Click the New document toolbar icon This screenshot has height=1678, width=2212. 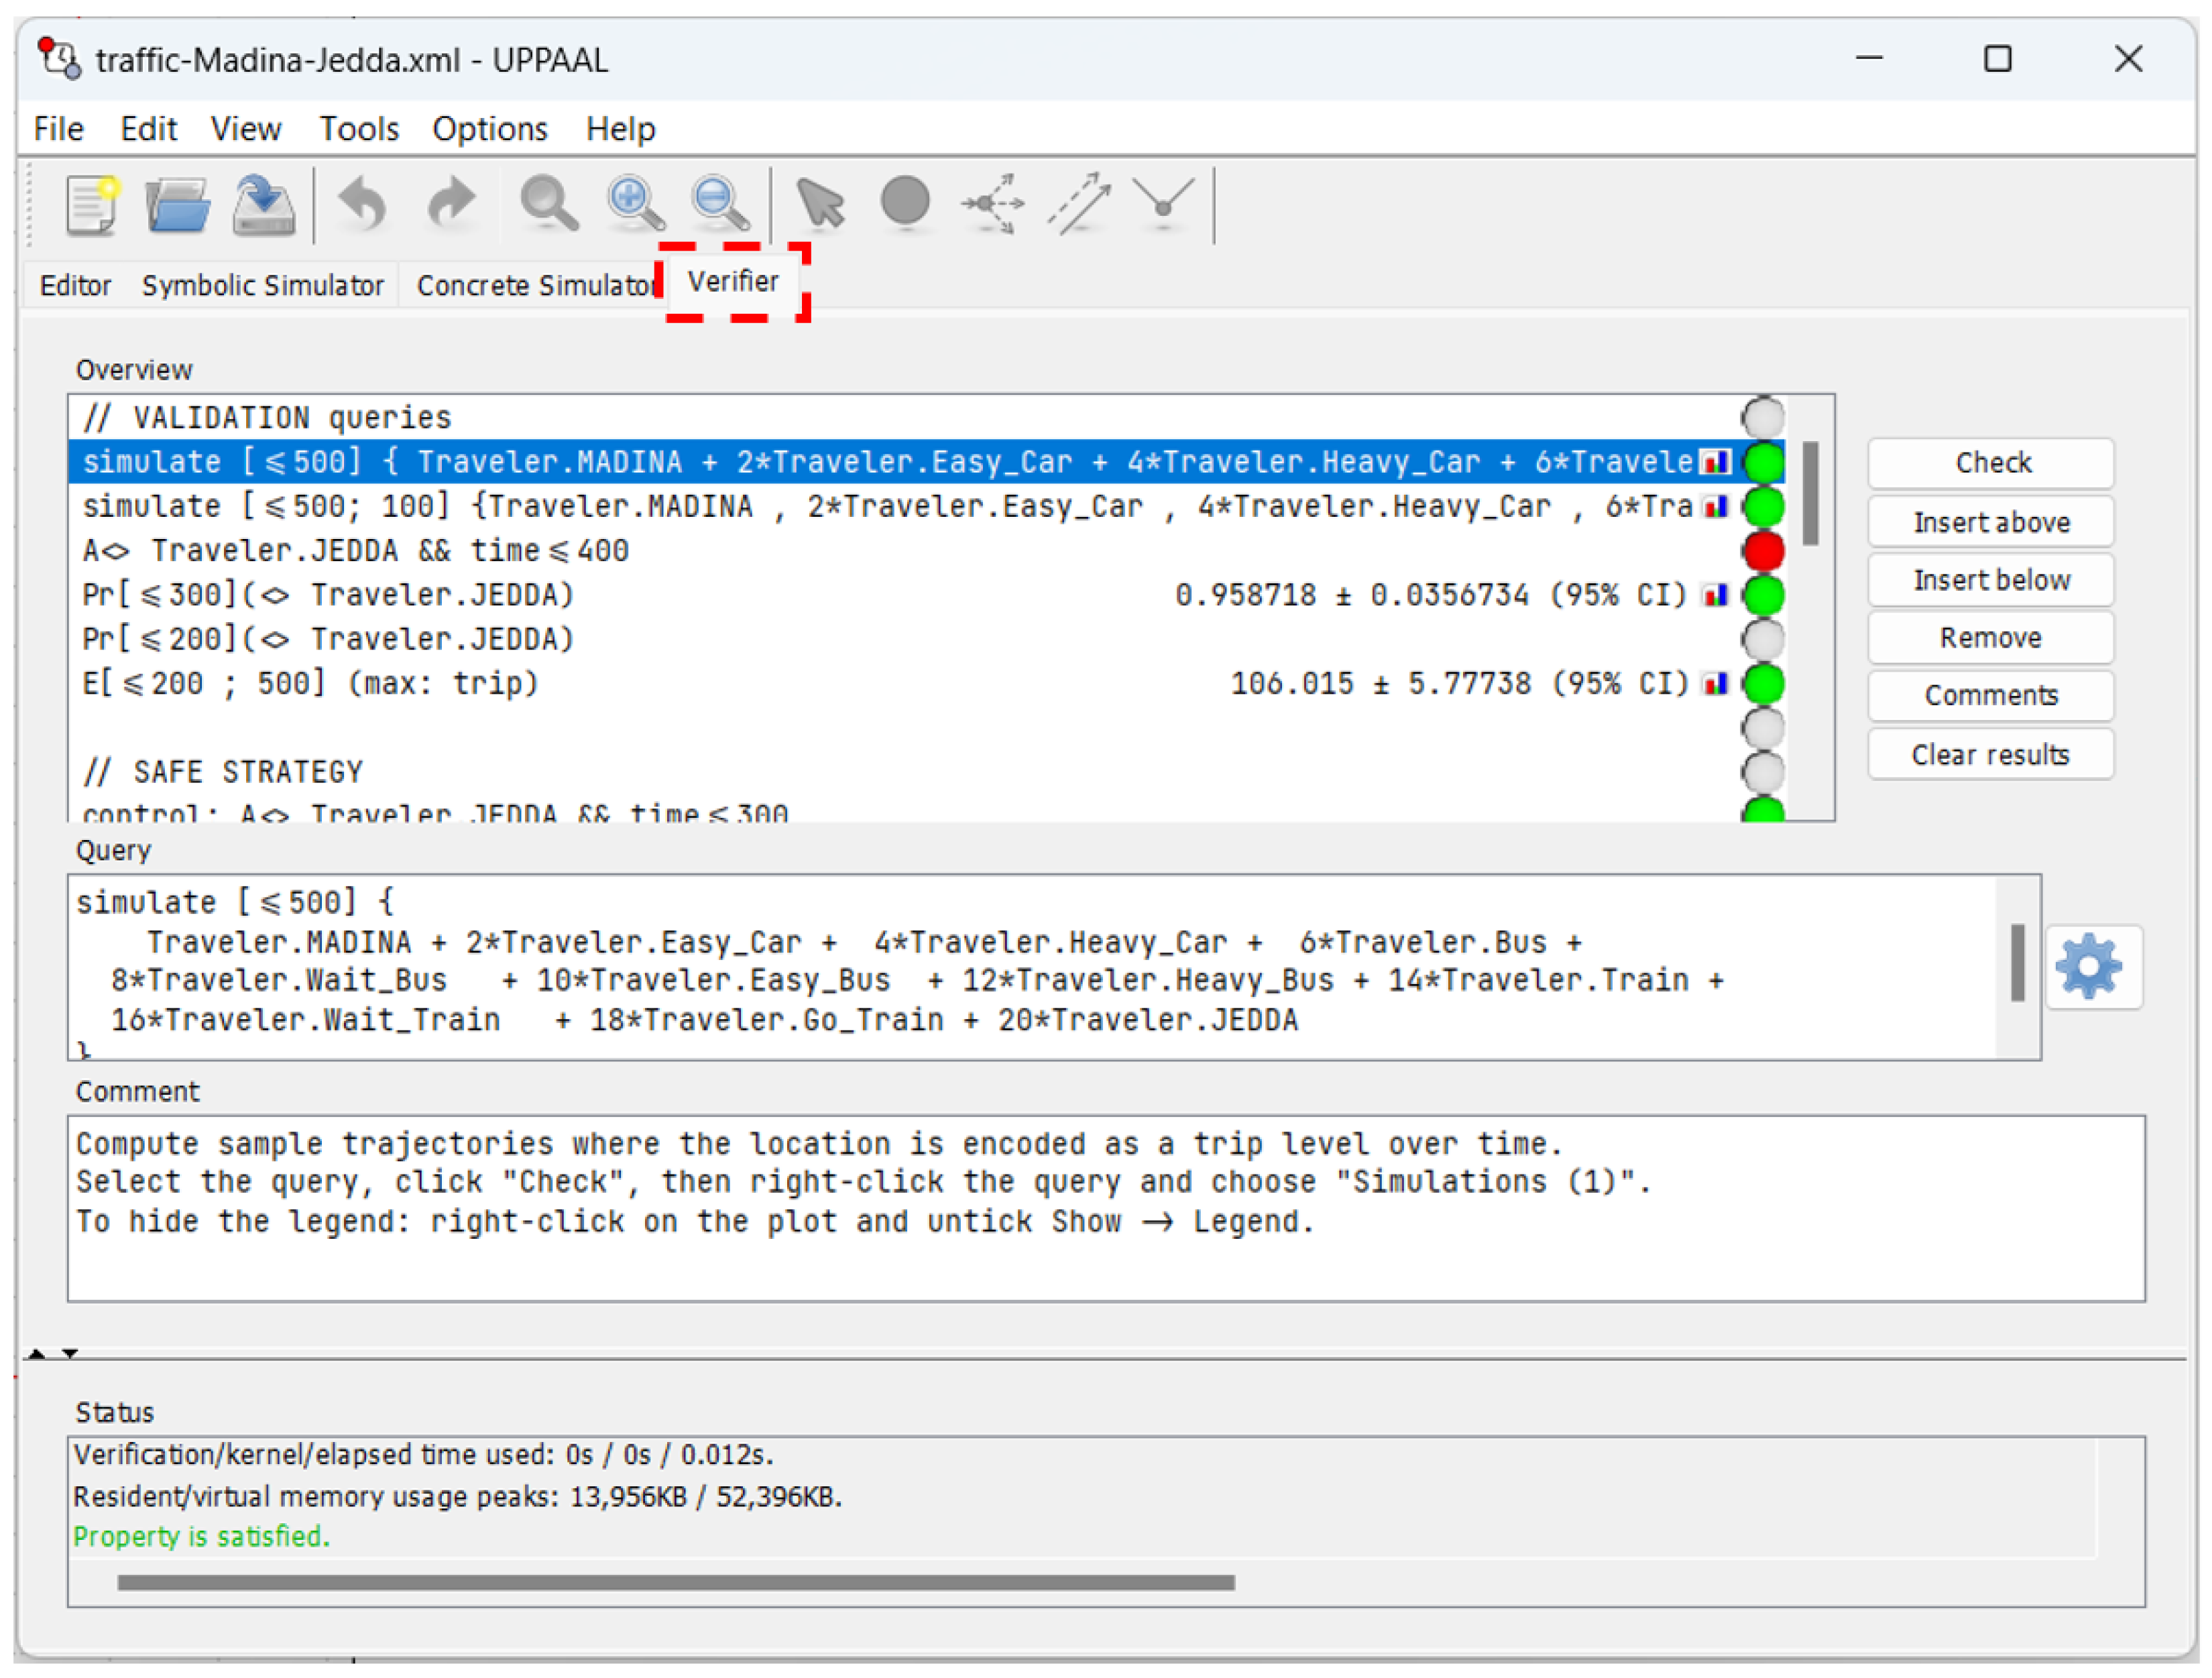[91, 204]
